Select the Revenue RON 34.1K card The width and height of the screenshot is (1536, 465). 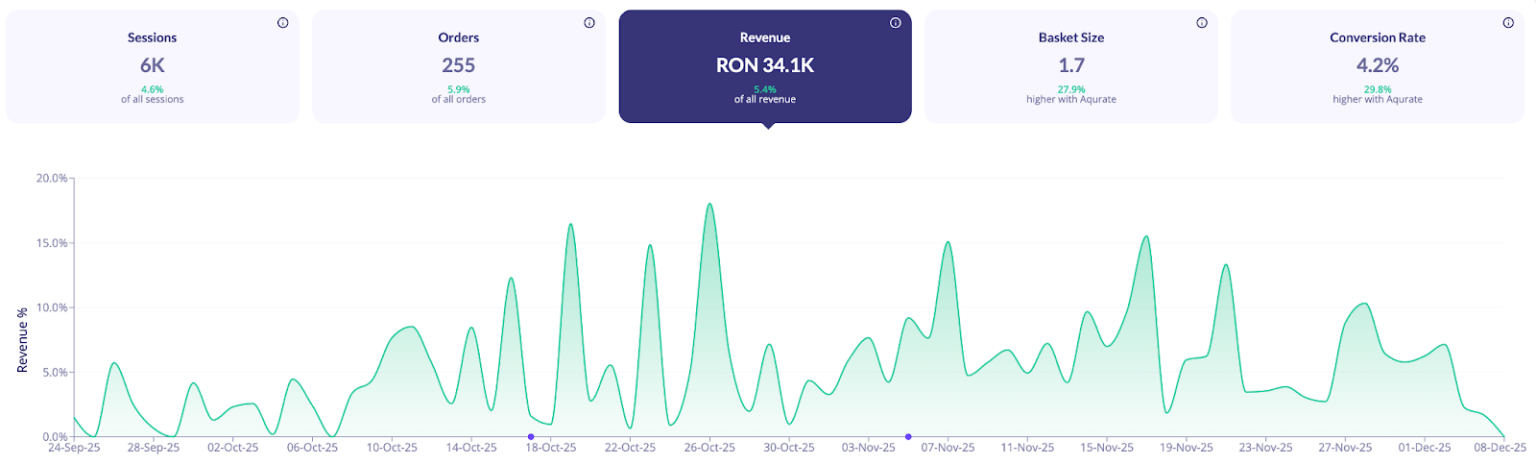[765, 67]
